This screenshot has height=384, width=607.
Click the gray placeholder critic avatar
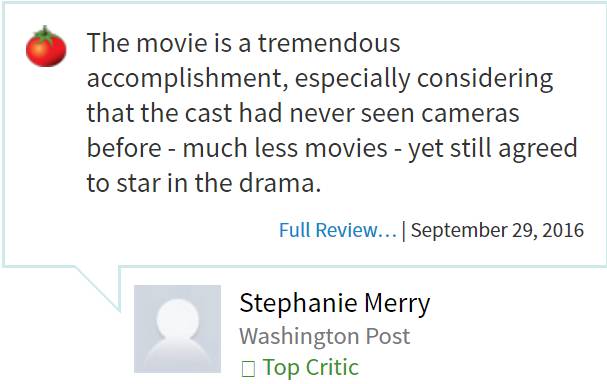(x=177, y=329)
